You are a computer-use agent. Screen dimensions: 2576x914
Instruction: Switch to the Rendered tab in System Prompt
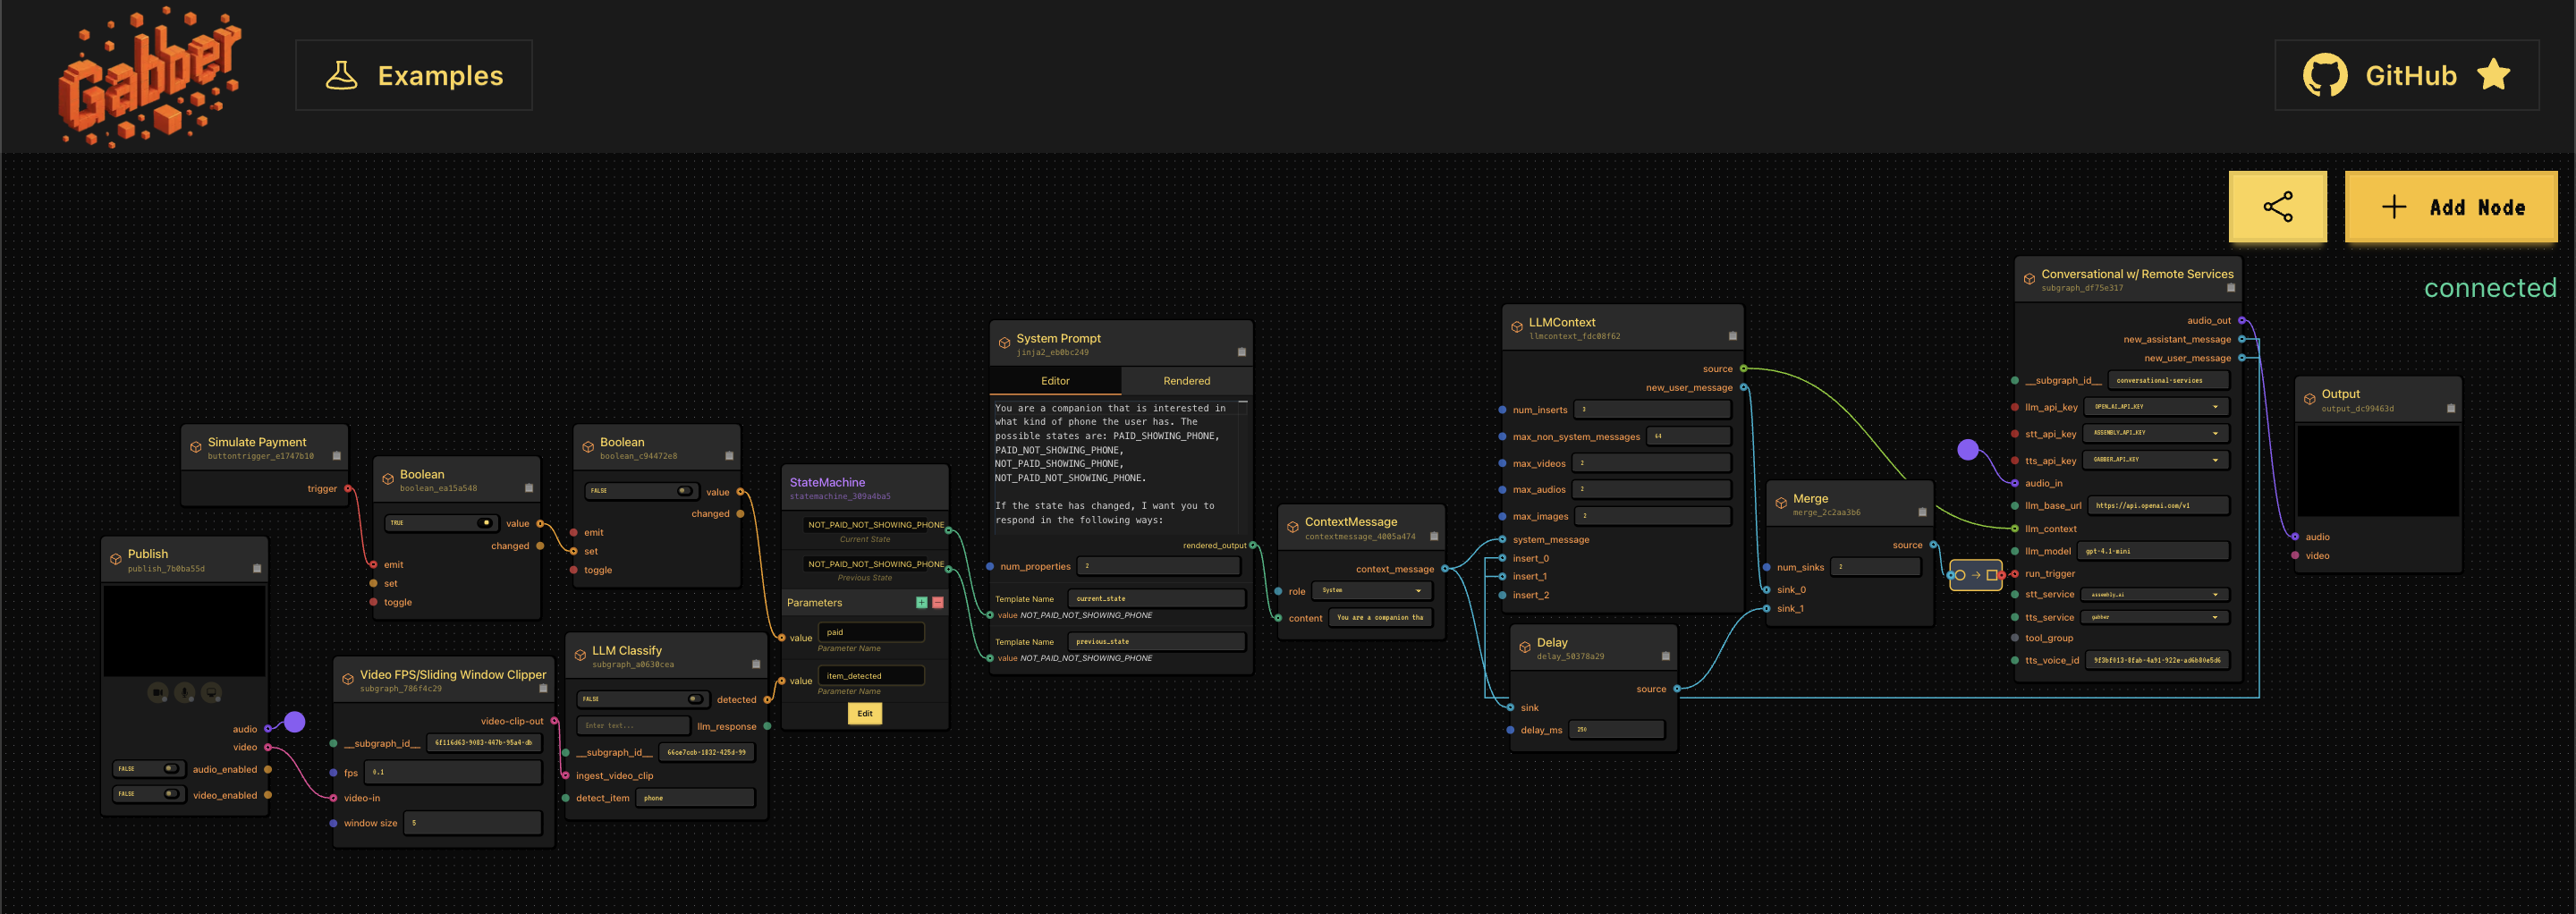[1186, 381]
